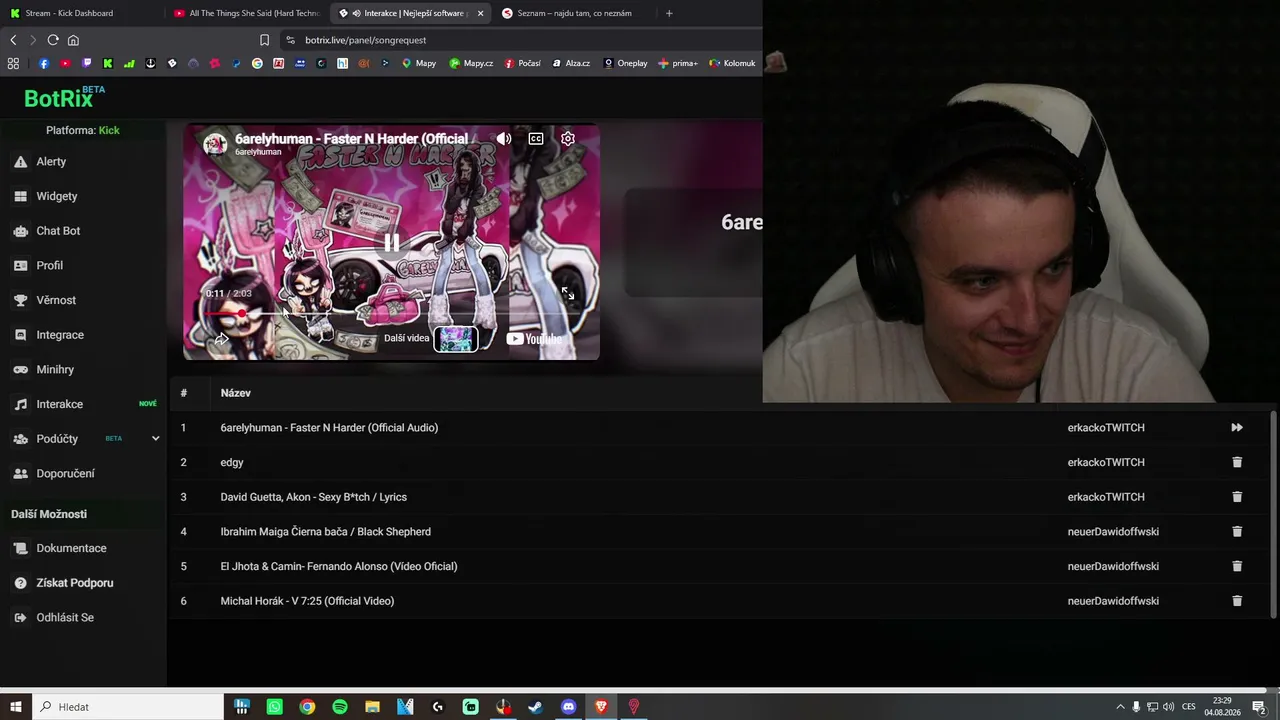The height and width of the screenshot is (720, 1280).
Task: Open Steam from the taskbar
Action: [536, 707]
